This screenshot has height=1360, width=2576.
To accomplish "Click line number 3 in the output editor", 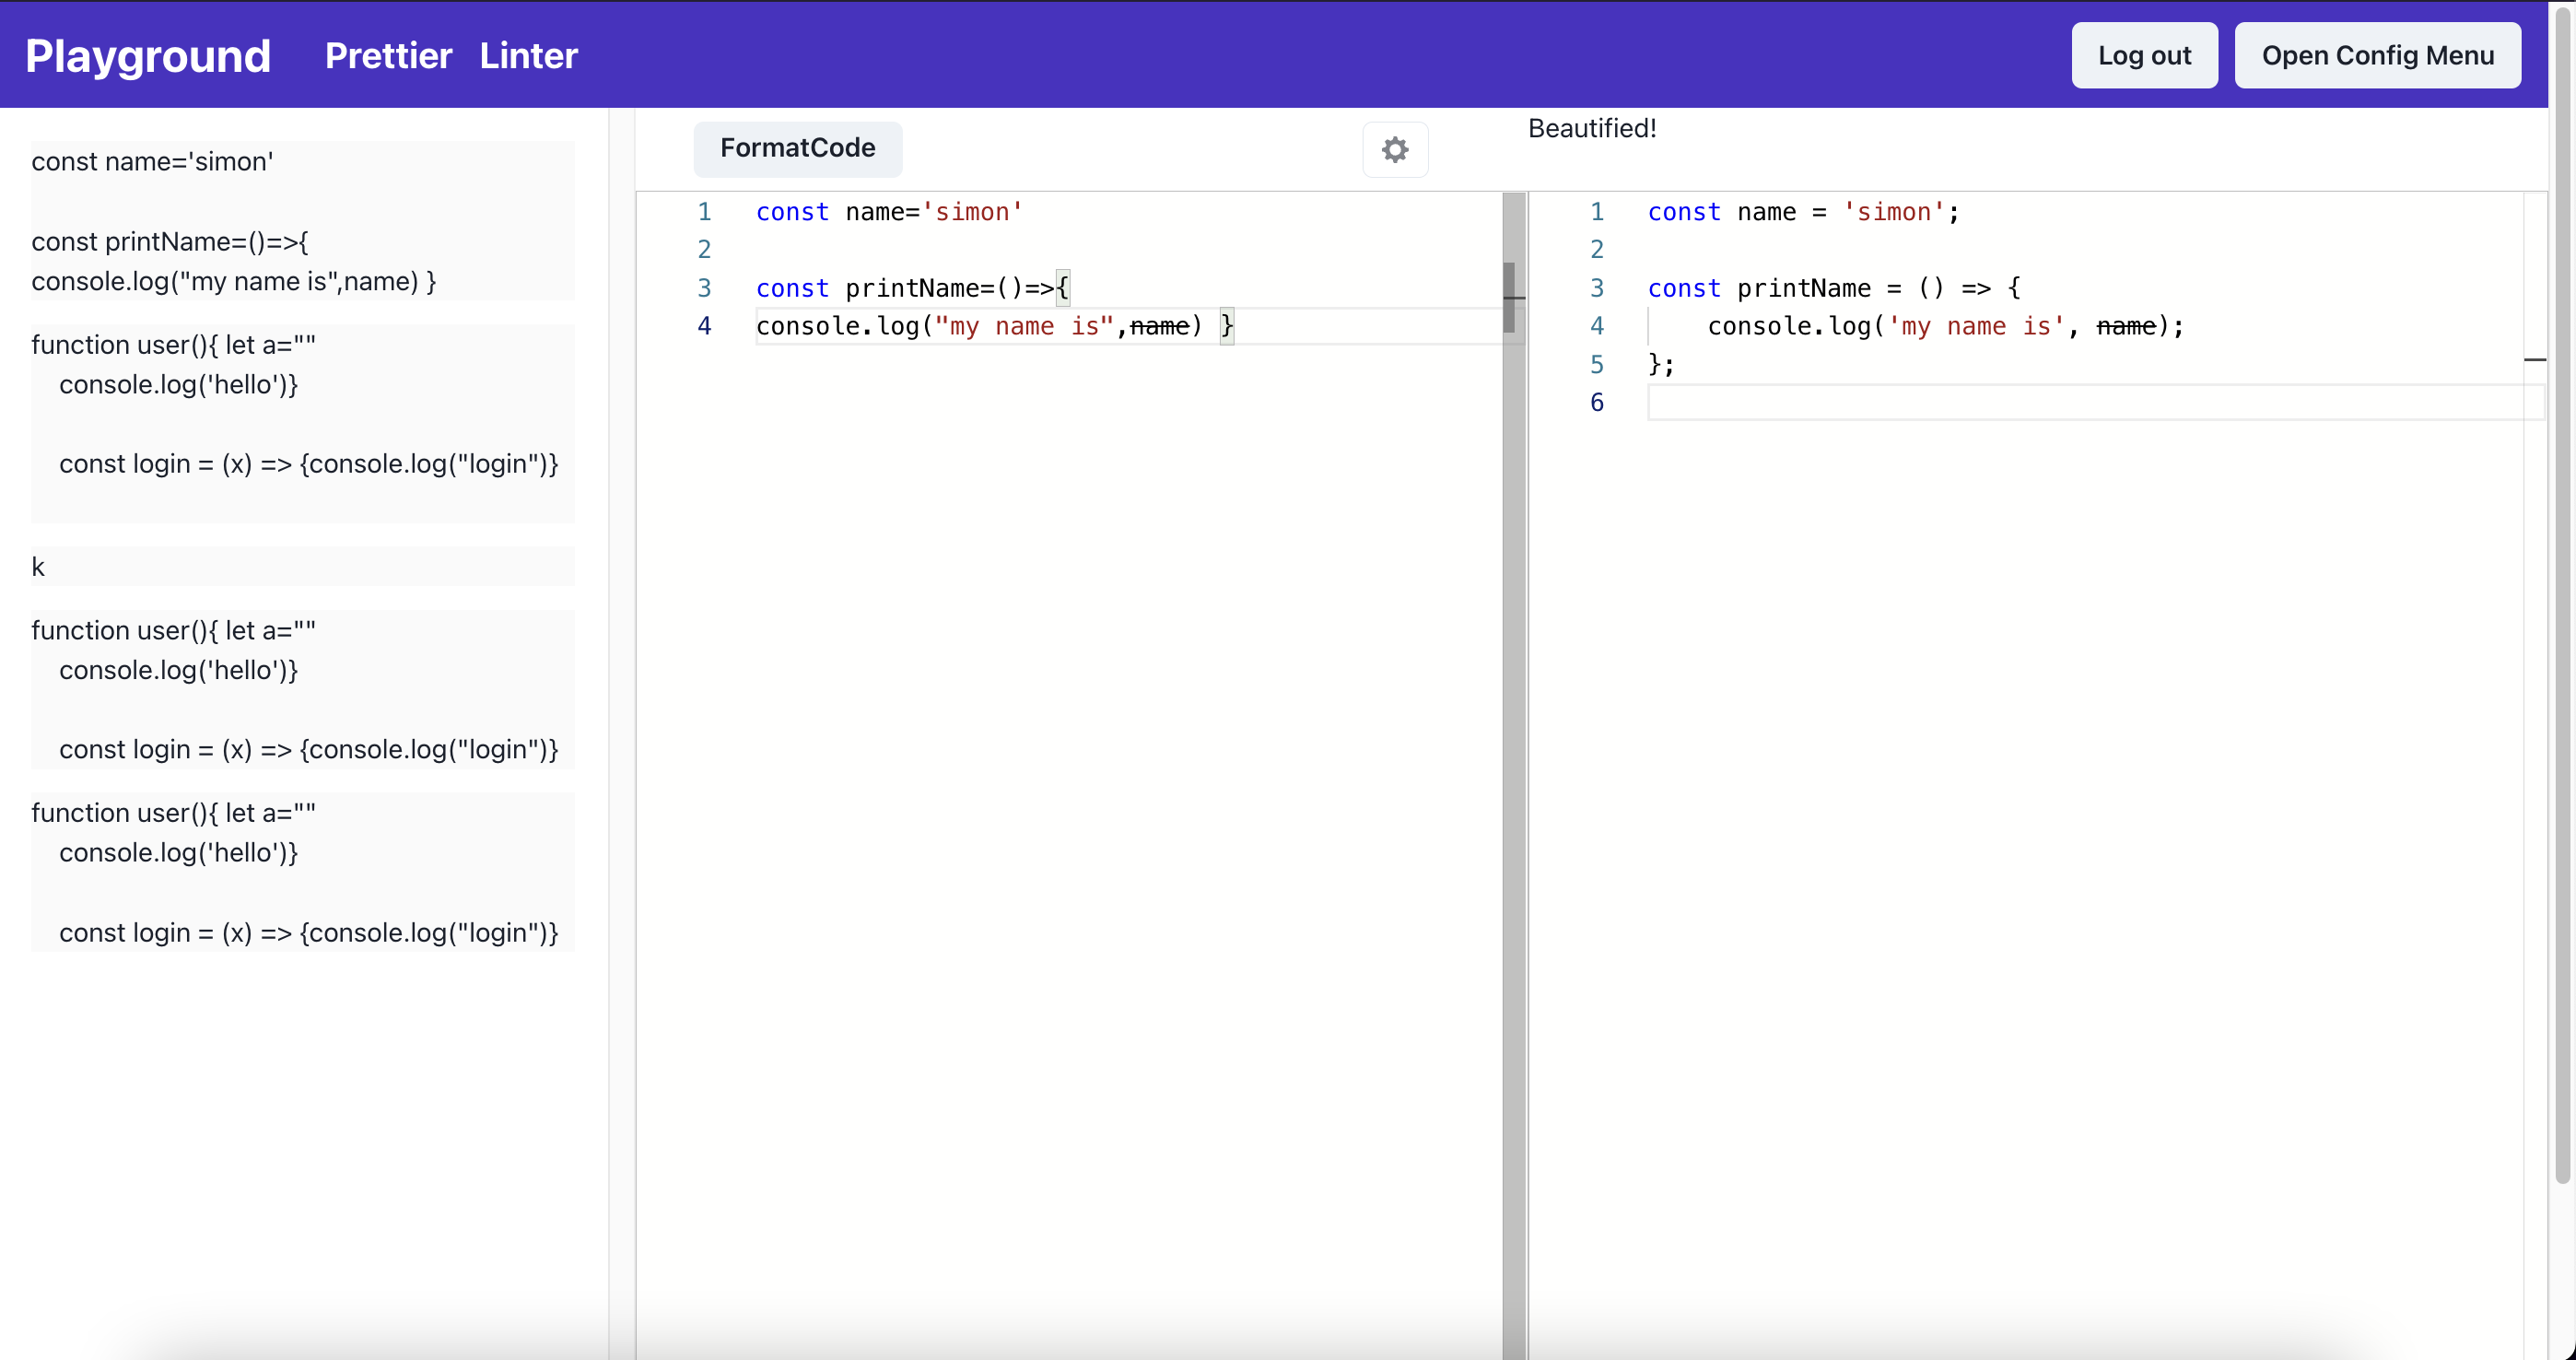I will [x=1596, y=288].
